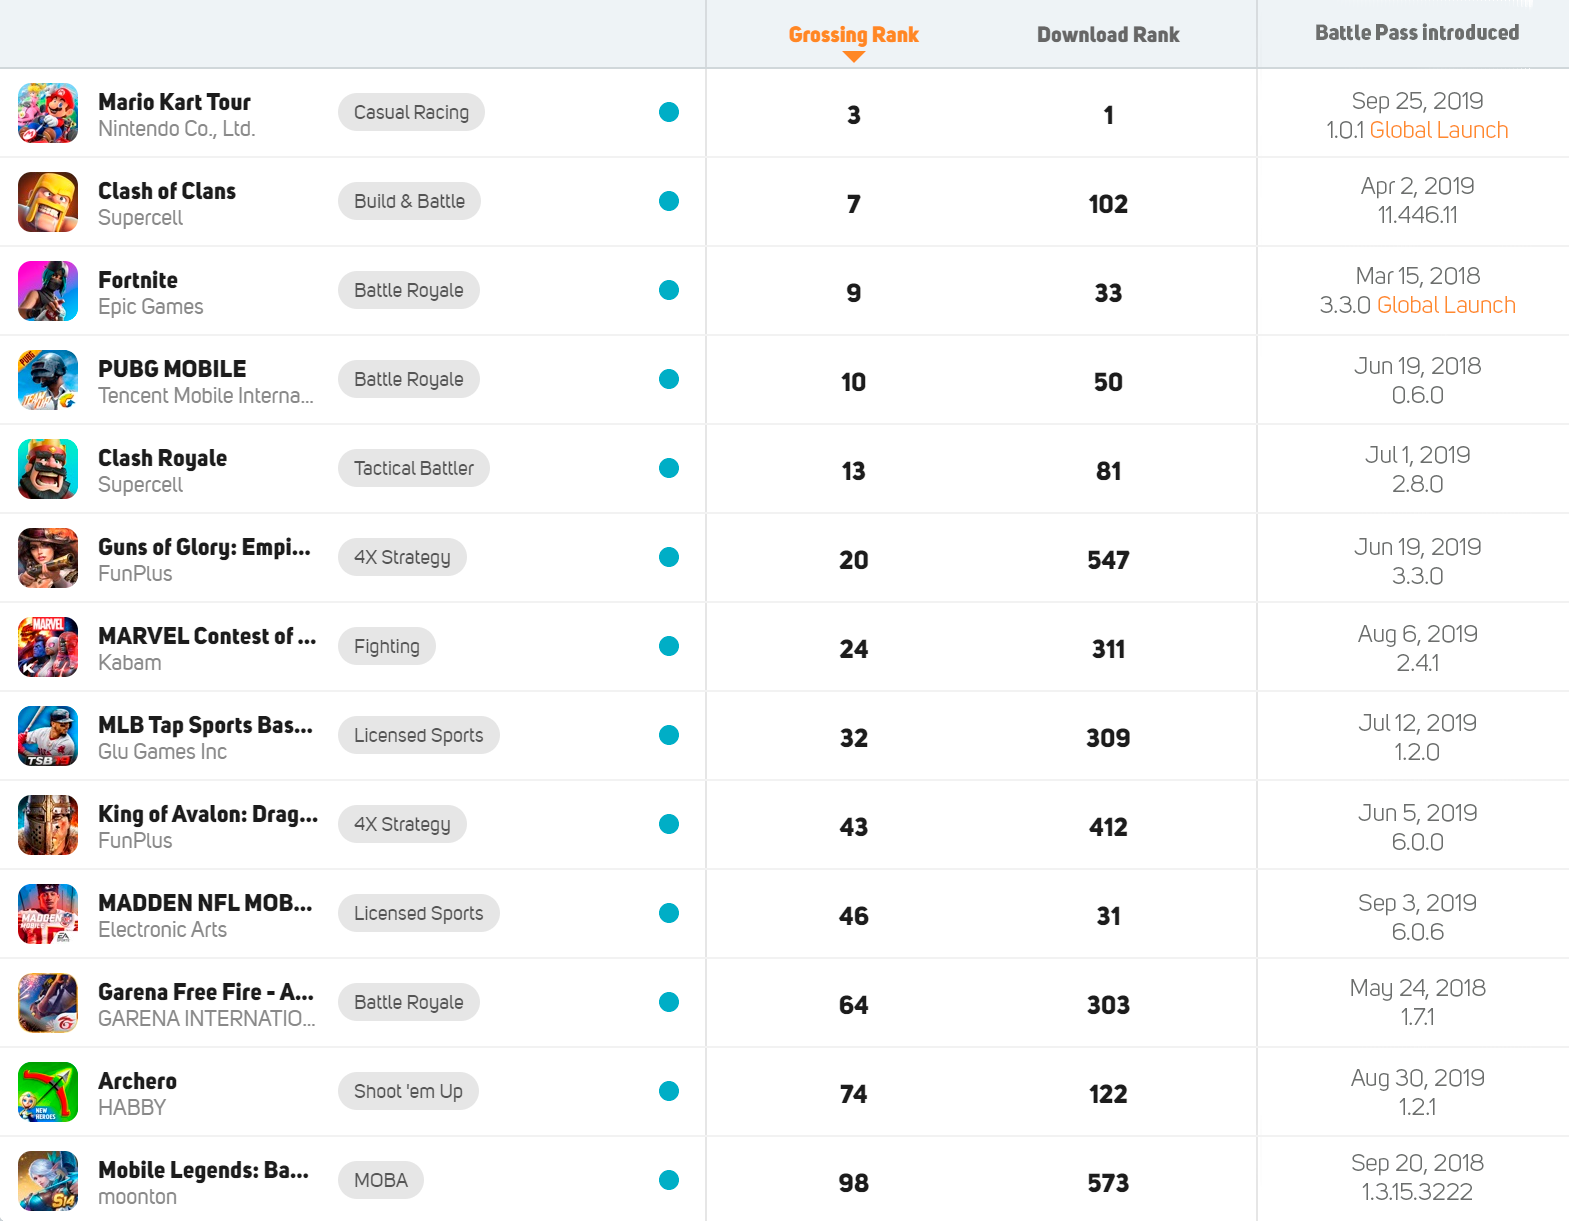Sort by Download Rank column header
1569x1221 pixels.
point(1108,35)
